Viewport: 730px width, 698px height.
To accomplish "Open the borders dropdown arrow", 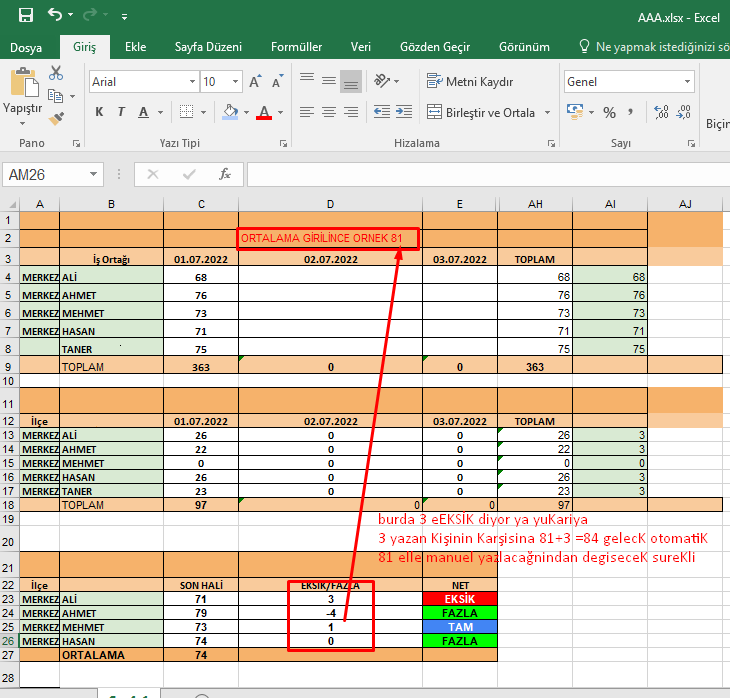I will click(x=203, y=112).
